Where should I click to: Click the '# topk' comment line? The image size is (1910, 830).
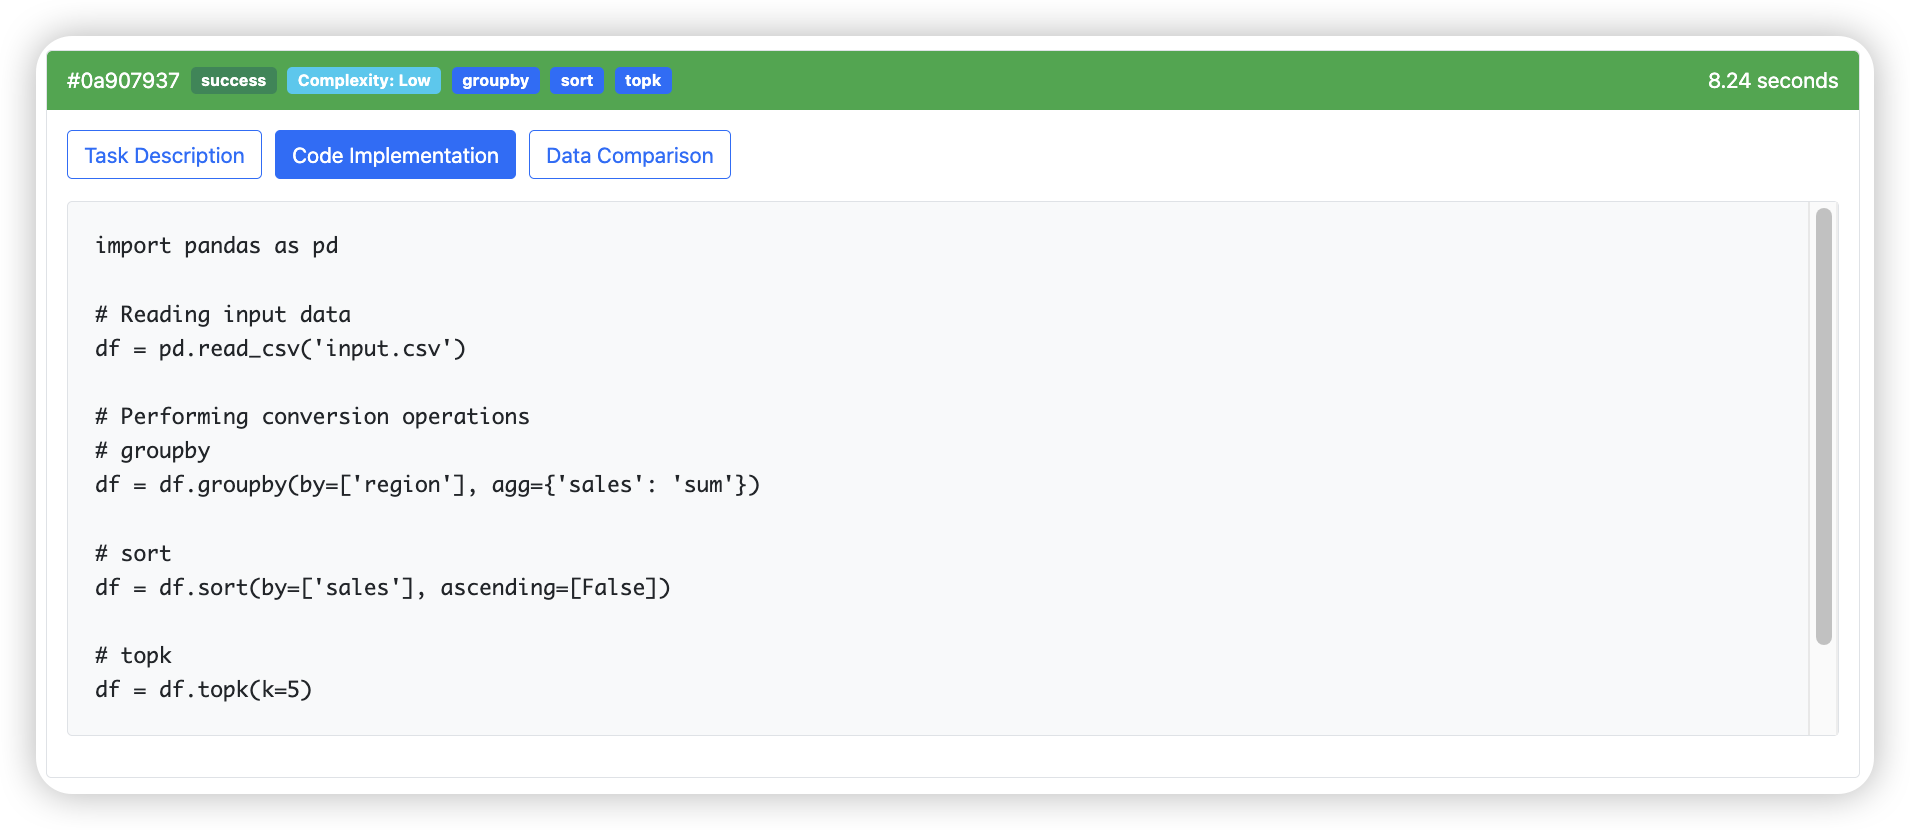coord(133,656)
